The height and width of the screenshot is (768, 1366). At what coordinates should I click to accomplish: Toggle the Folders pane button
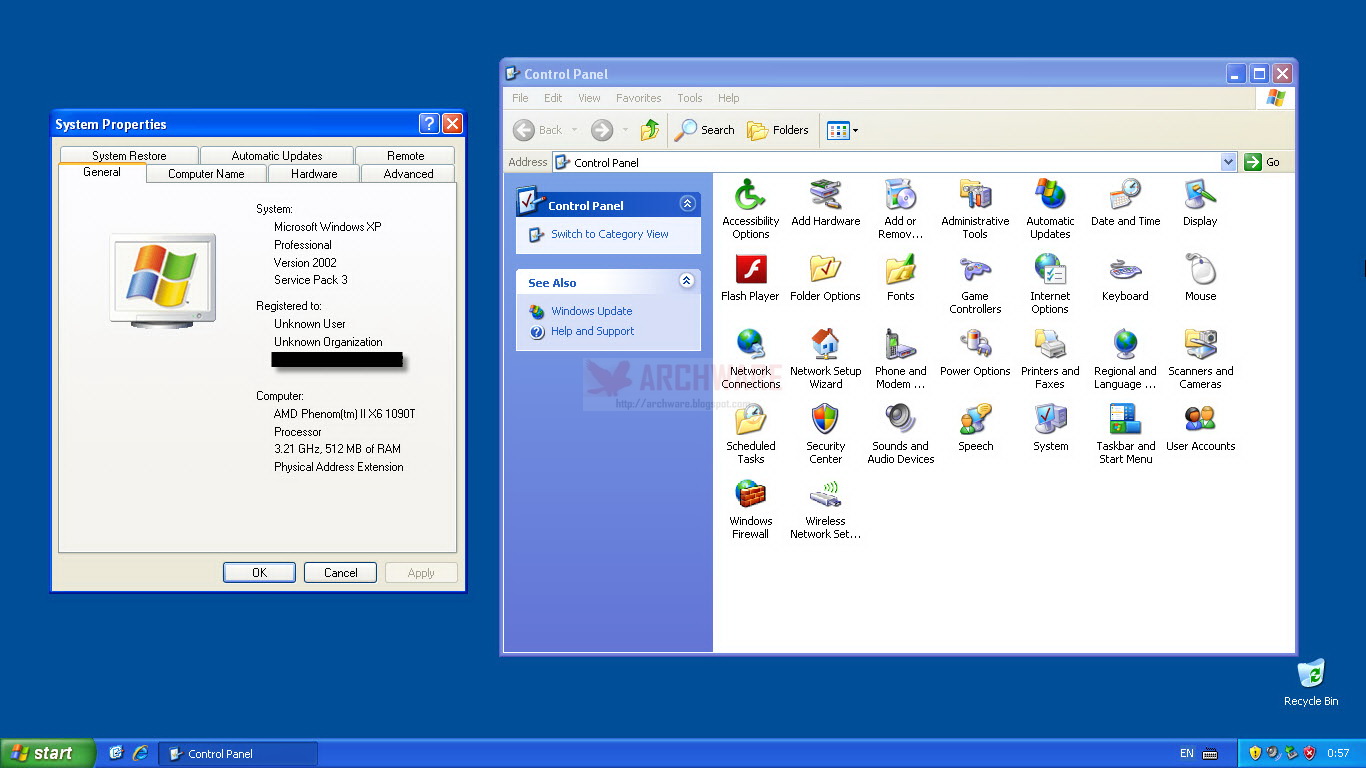coord(778,130)
